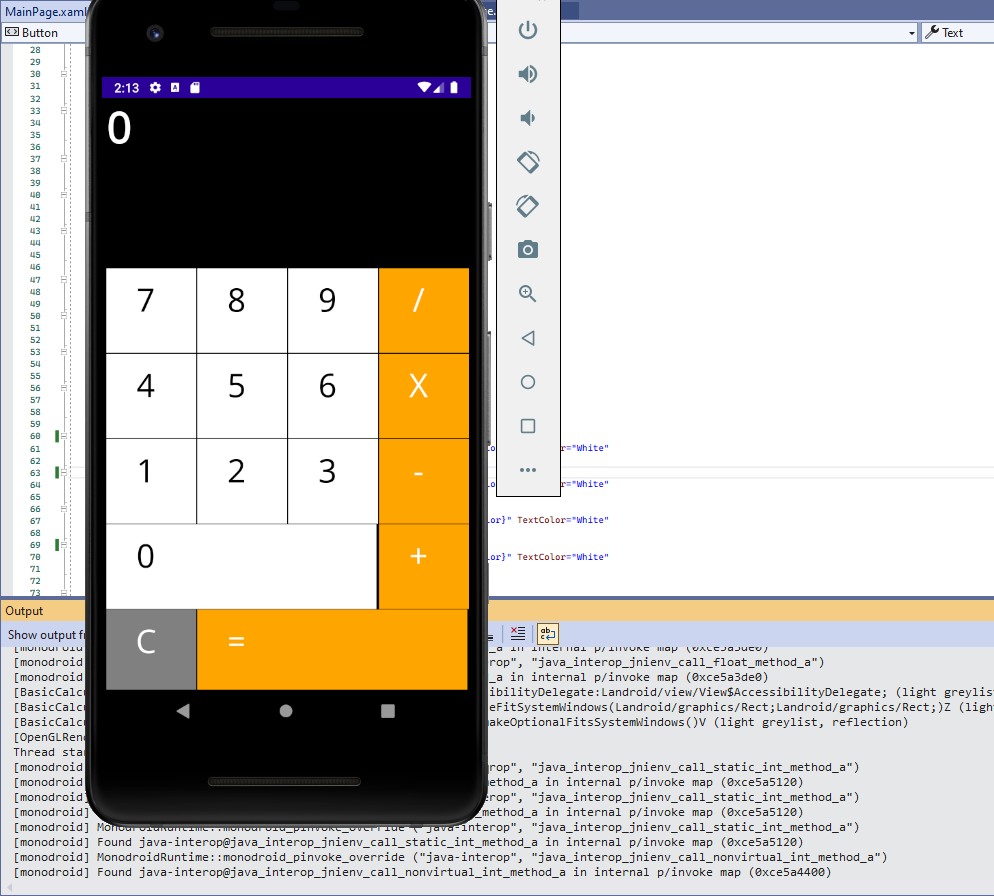
Task: Click the volume up emulator icon
Action: coord(528,74)
